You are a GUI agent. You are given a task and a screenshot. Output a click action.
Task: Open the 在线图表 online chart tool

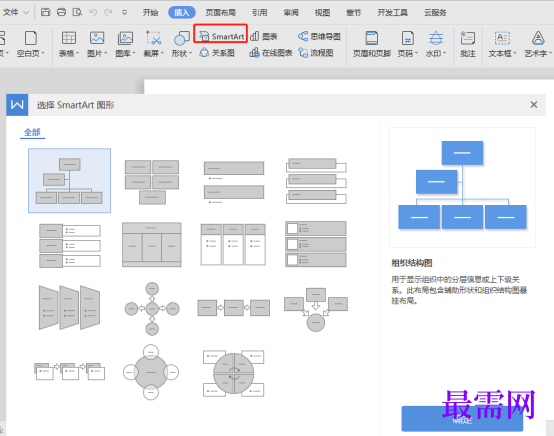[x=271, y=53]
